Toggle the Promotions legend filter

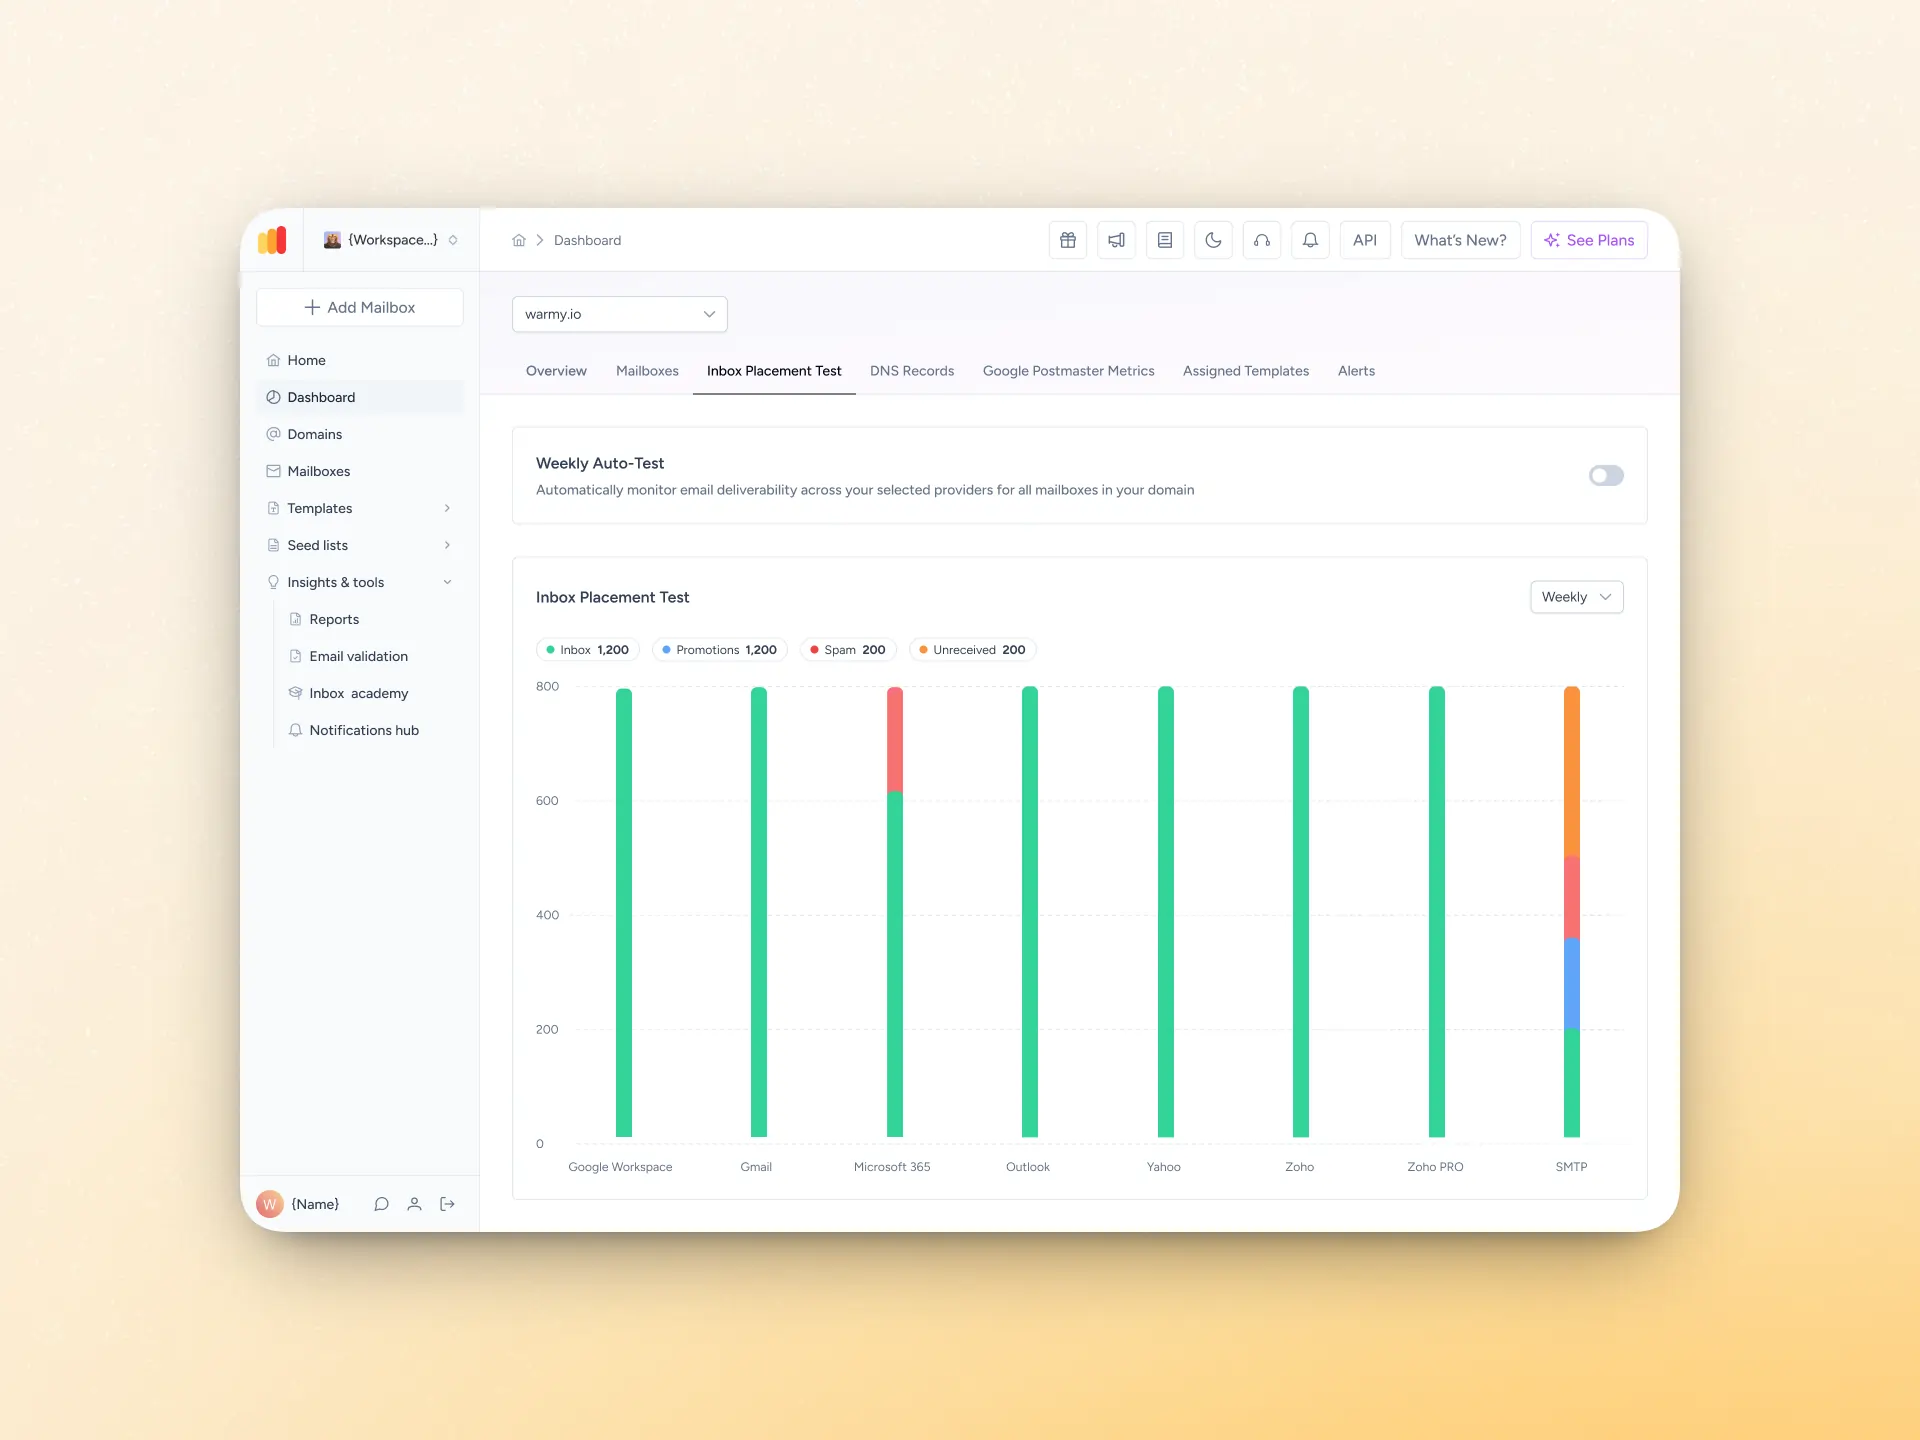720,650
